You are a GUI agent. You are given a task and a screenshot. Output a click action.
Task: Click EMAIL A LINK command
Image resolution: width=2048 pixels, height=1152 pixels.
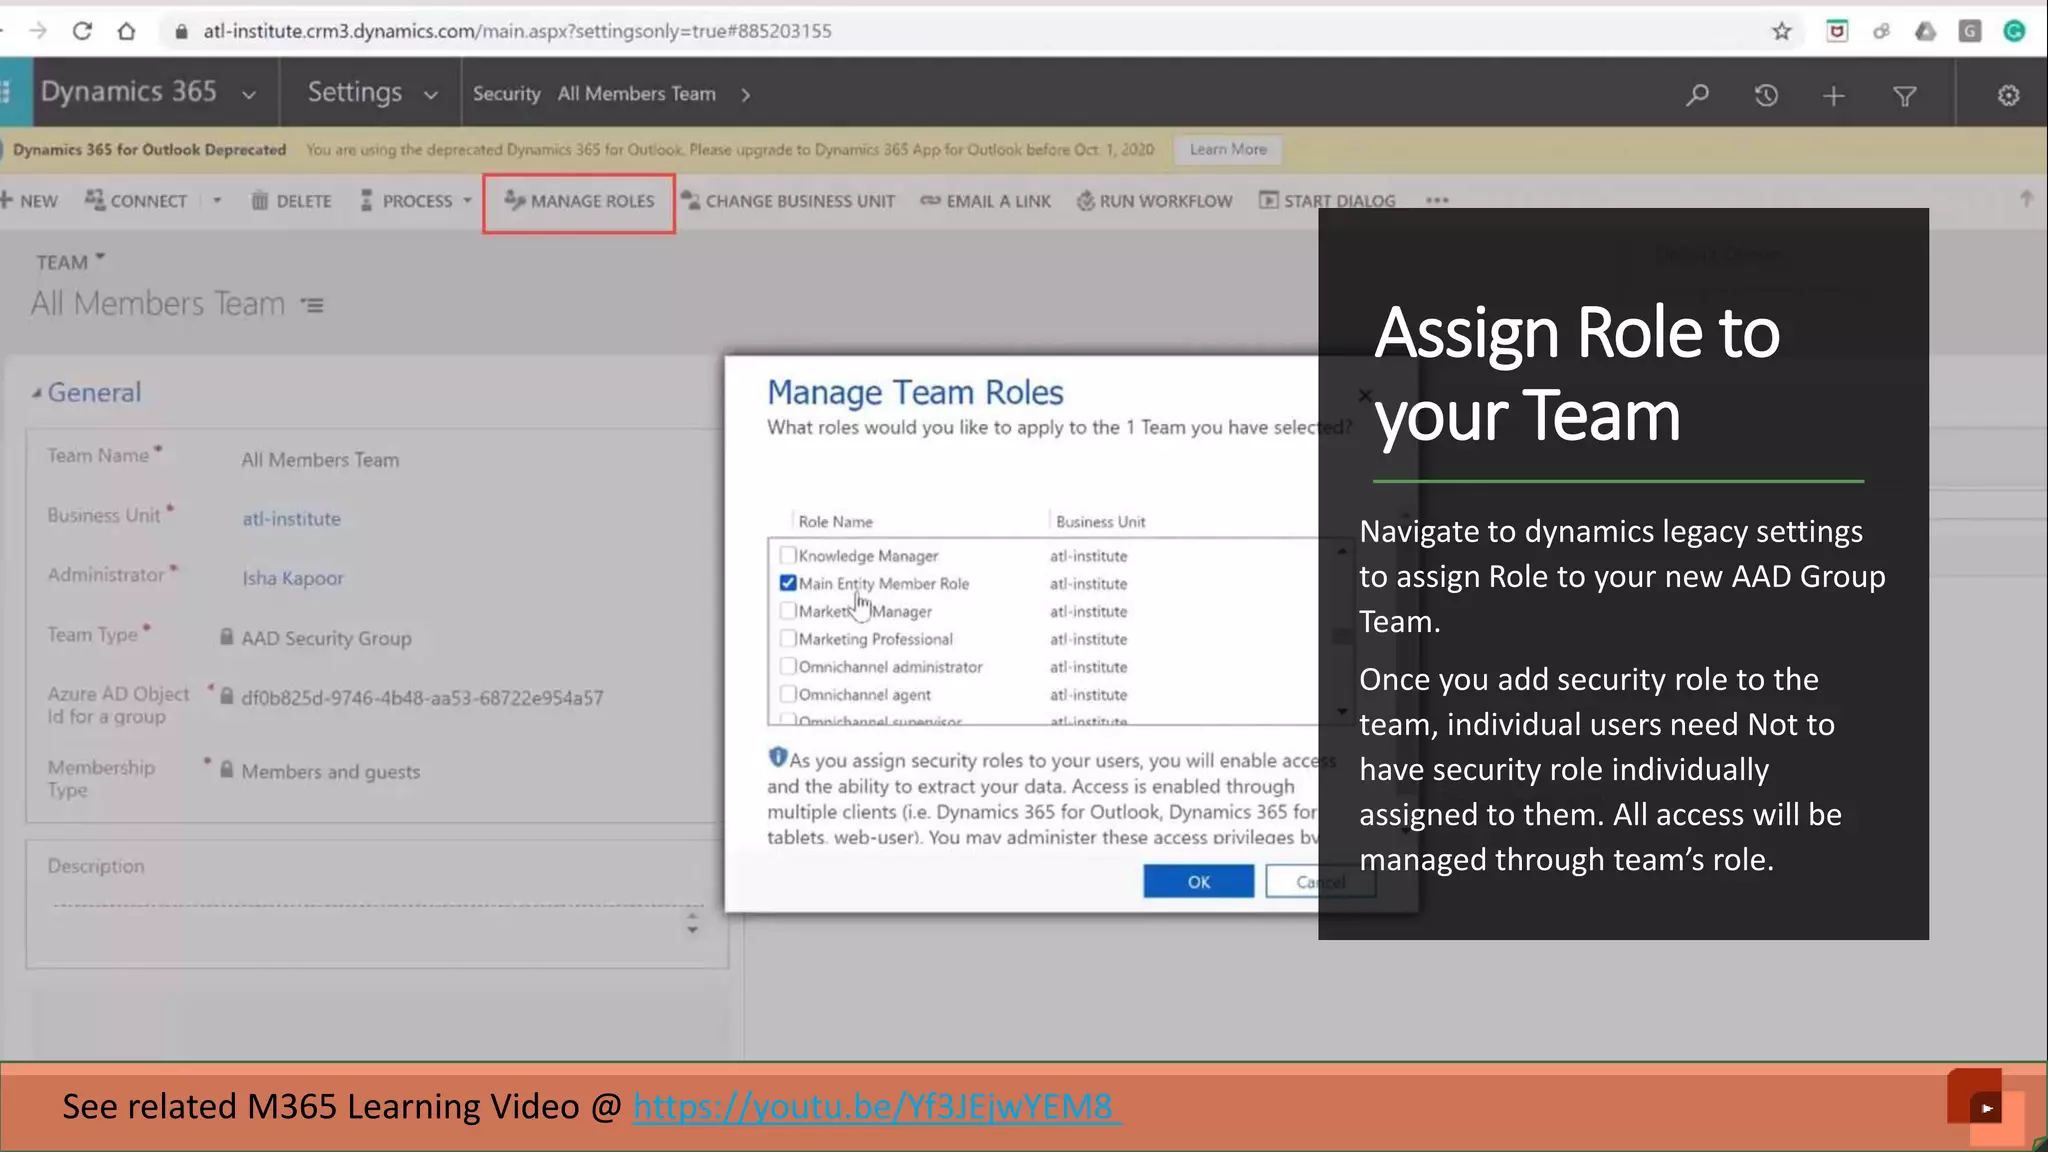coord(986,201)
